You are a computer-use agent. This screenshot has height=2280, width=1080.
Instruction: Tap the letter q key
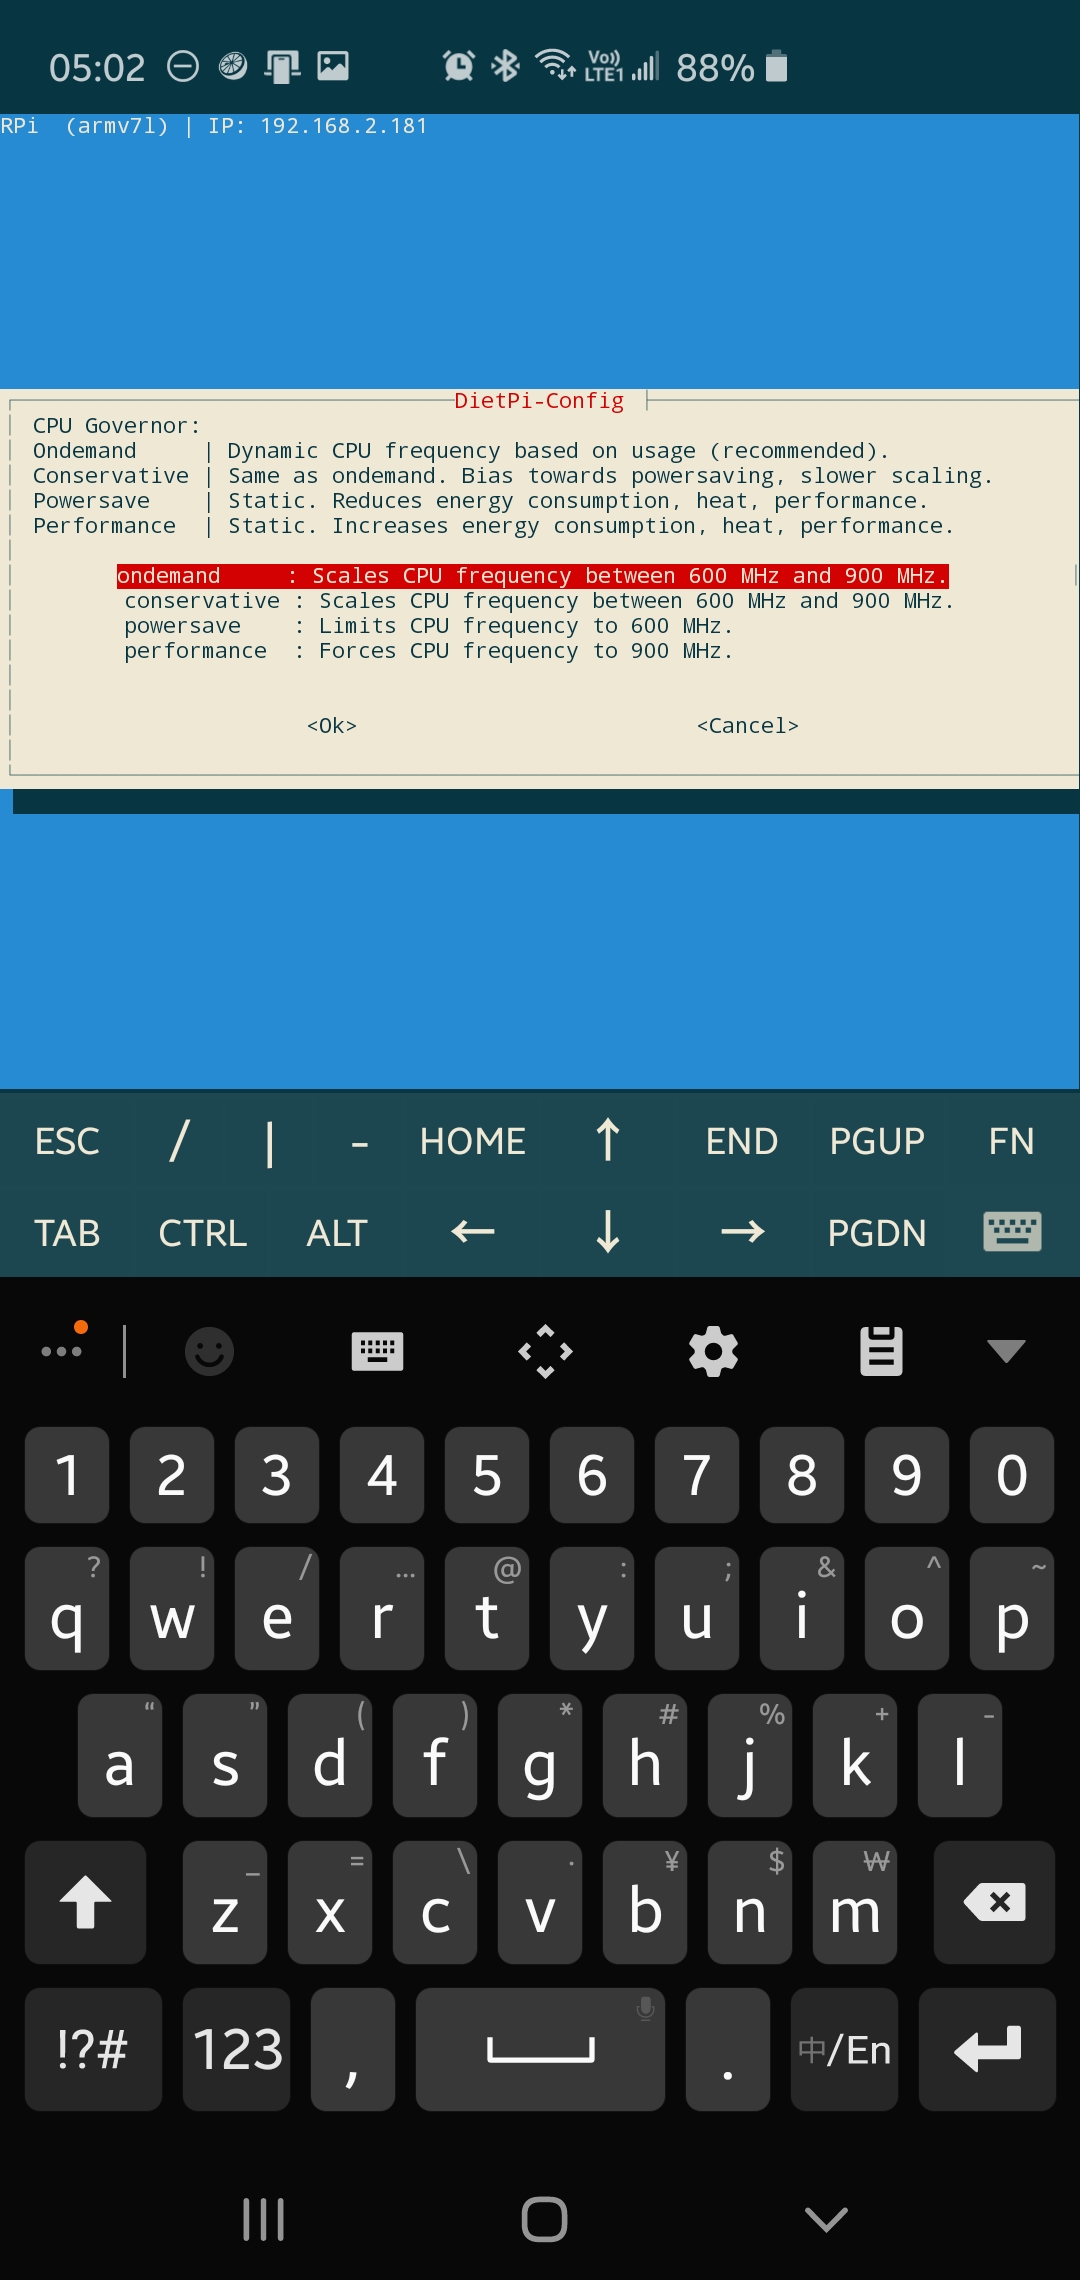coord(67,1609)
